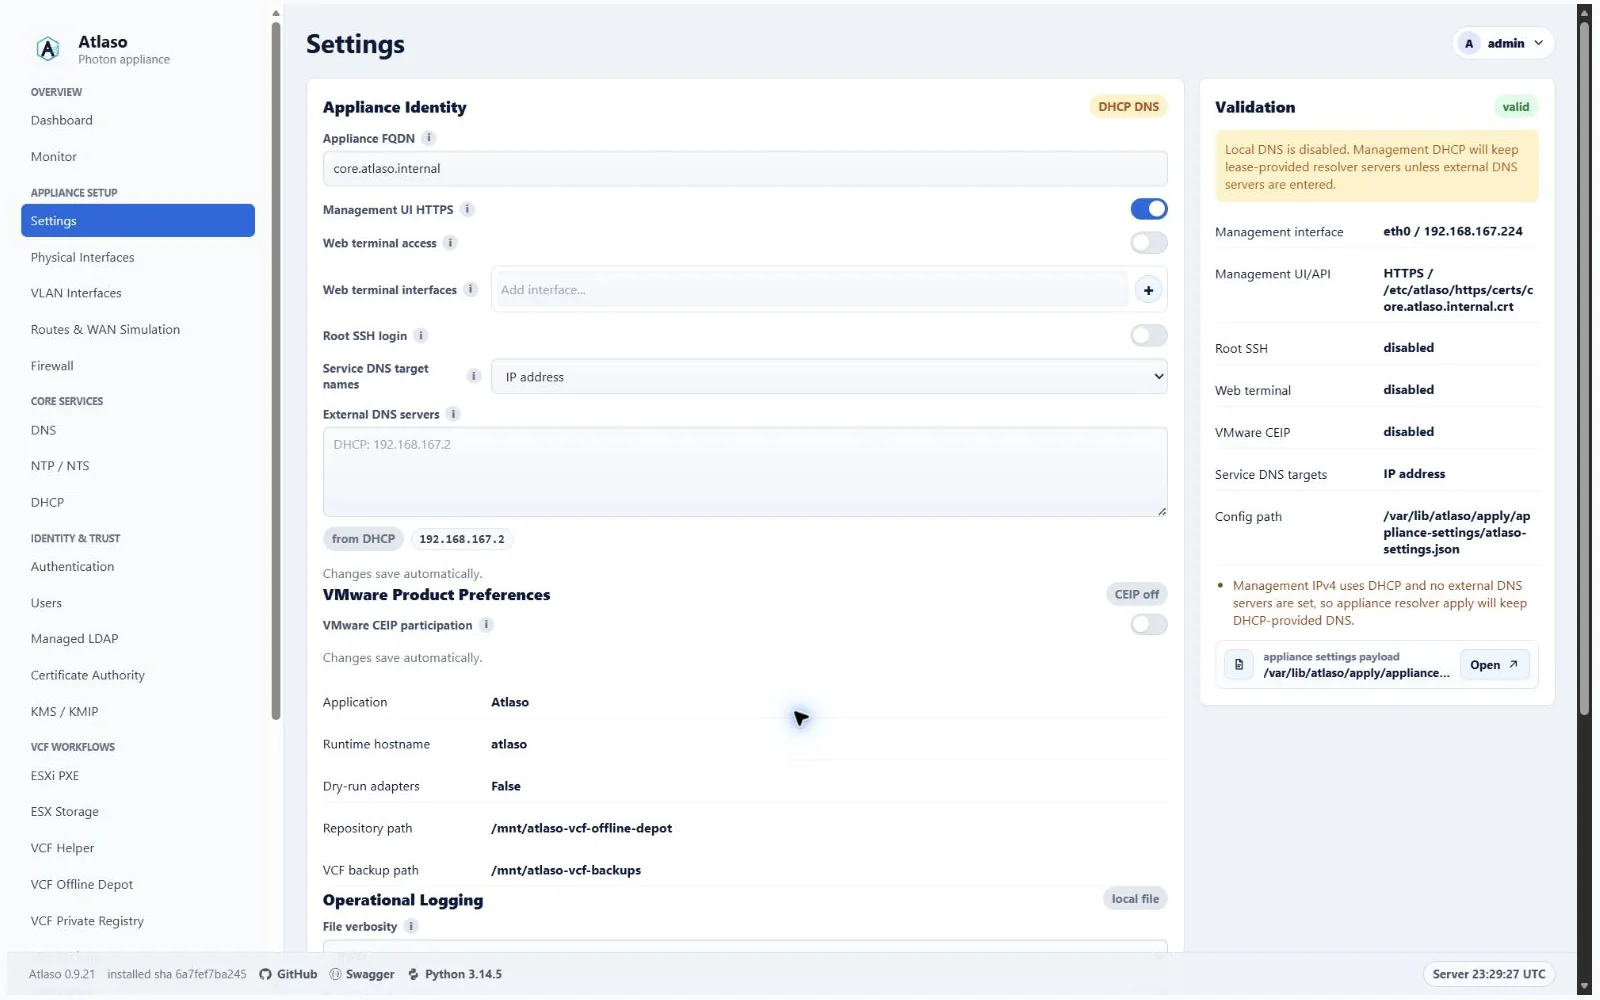Open the admin user menu chevron
This screenshot has height=1000, width=1600.
[x=1539, y=43]
